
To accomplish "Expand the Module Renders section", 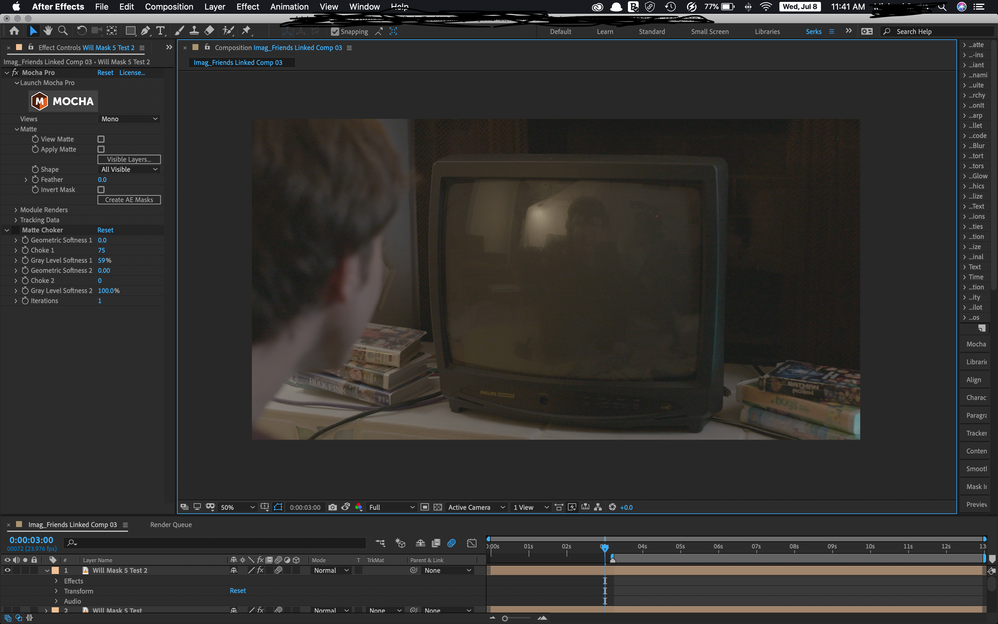I will click(x=16, y=210).
